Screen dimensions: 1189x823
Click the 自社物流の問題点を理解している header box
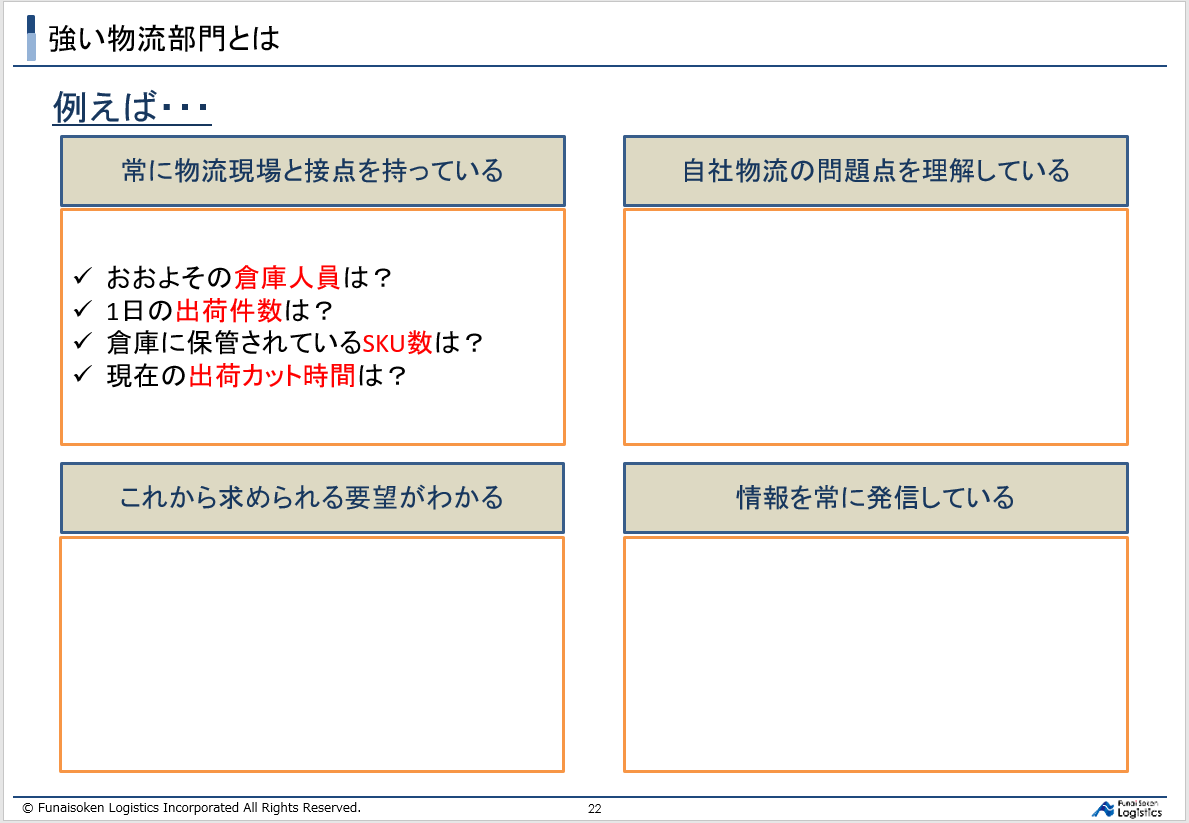coord(875,171)
